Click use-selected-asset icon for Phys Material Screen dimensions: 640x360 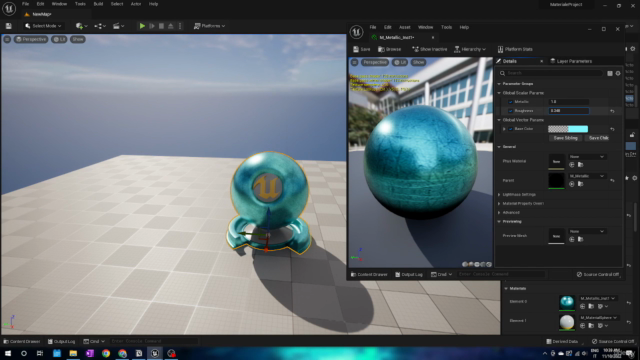(x=571, y=165)
